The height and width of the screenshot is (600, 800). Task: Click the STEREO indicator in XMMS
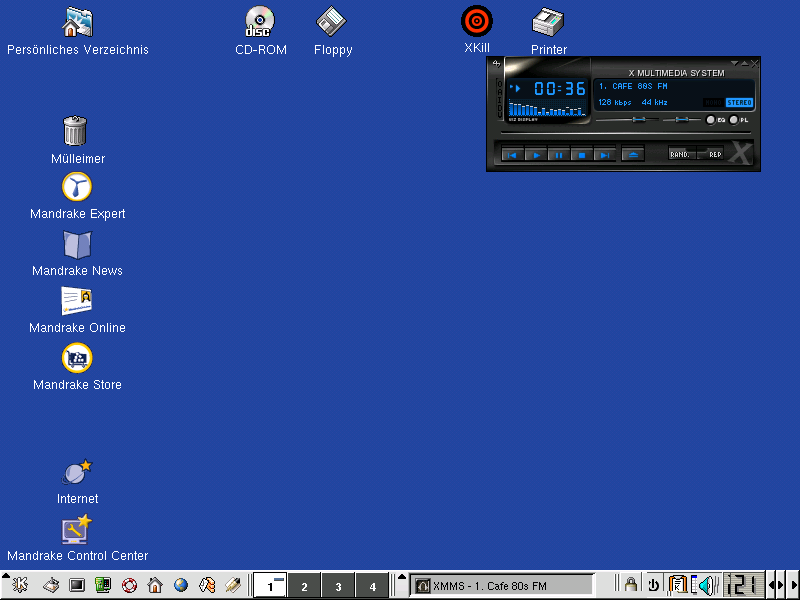739,103
